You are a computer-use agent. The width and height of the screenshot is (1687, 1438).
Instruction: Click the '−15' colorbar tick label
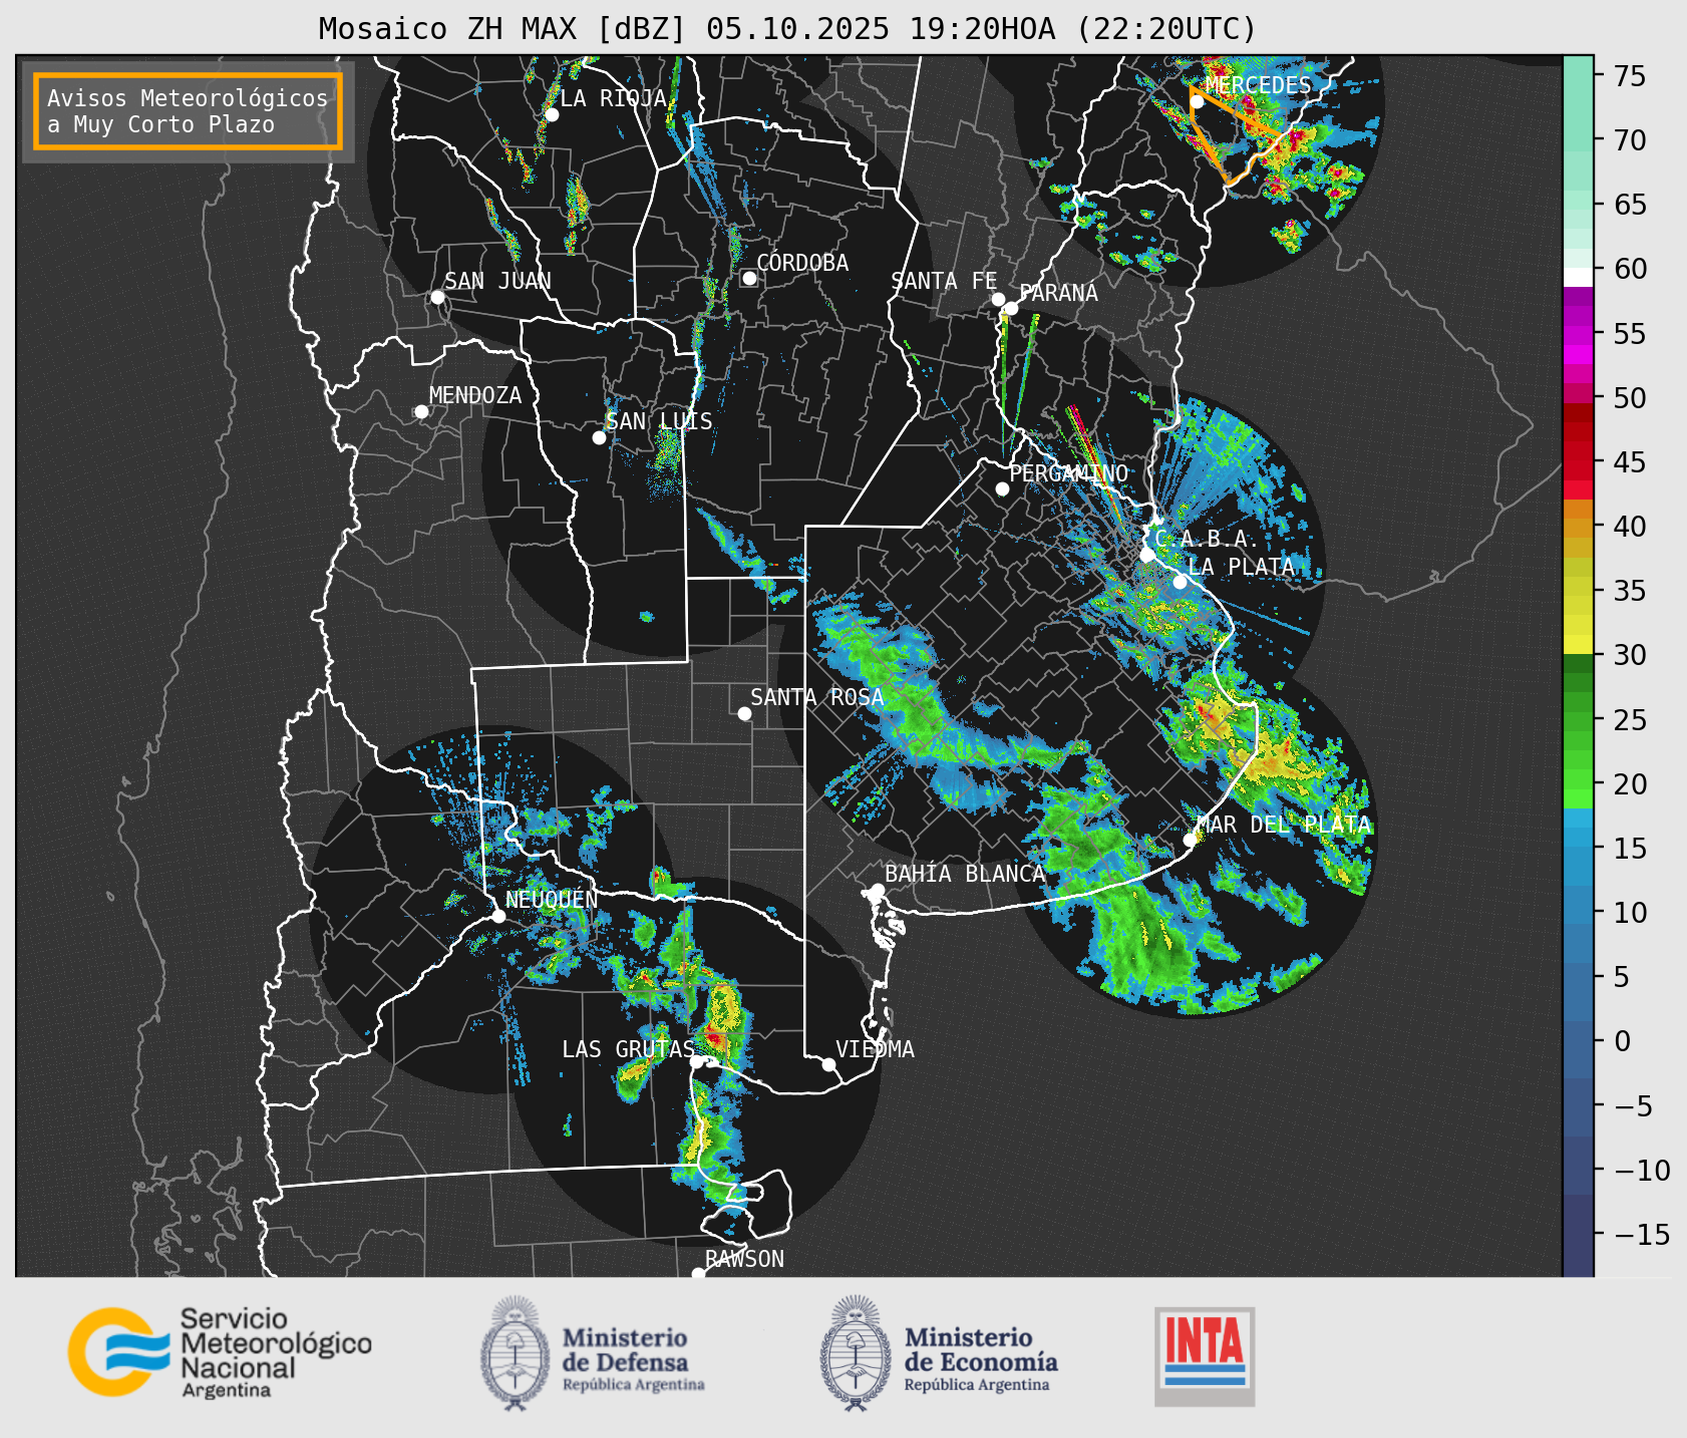pyautogui.click(x=1641, y=1235)
